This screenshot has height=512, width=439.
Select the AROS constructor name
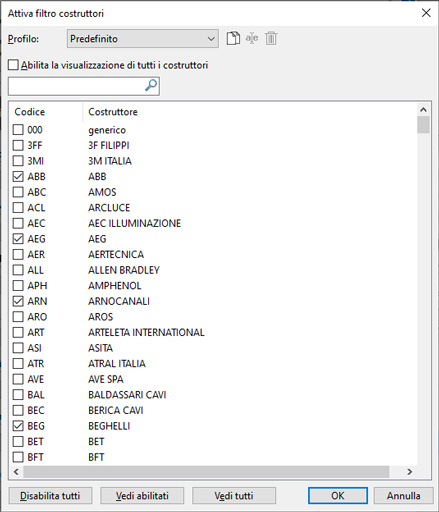[x=100, y=317]
